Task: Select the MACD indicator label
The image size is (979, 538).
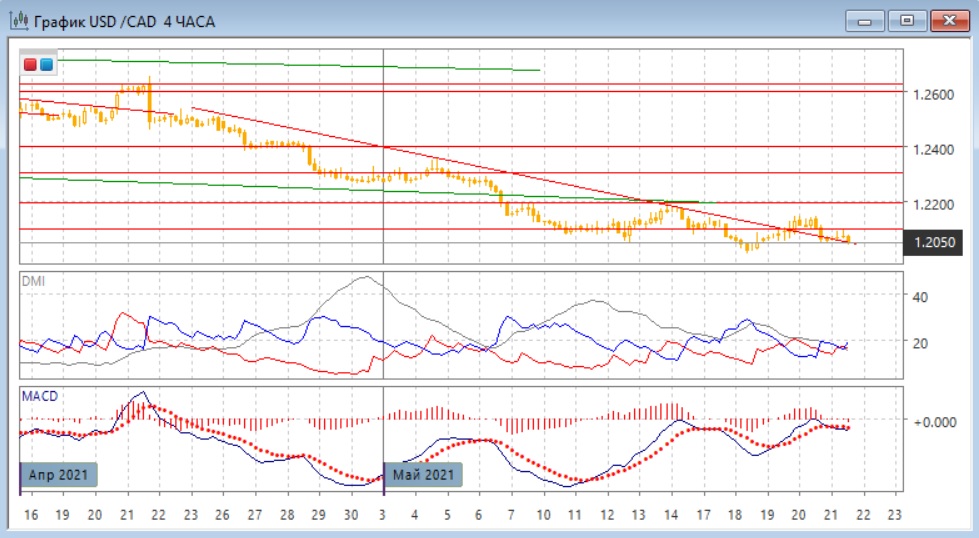Action: (39, 396)
